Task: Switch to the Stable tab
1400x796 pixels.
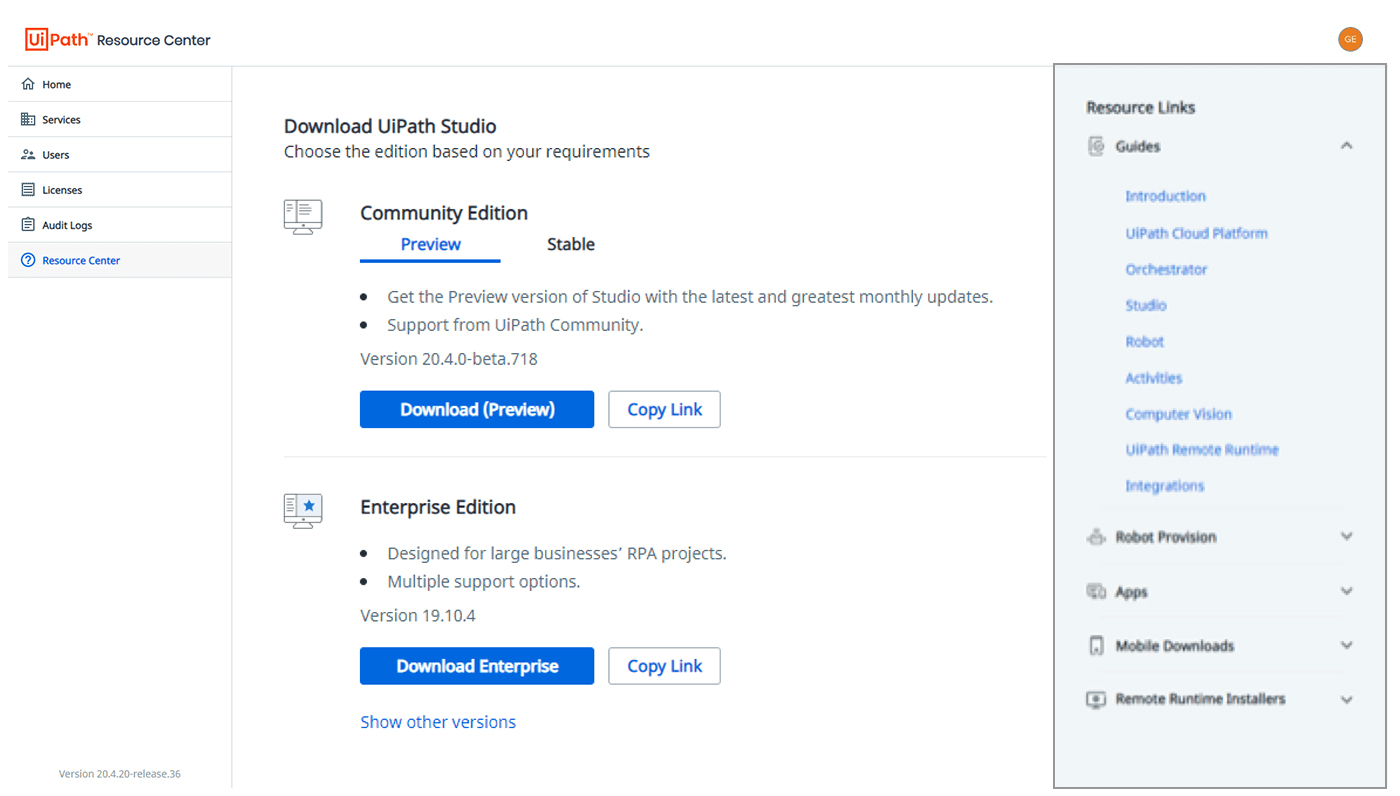Action: 571,245
